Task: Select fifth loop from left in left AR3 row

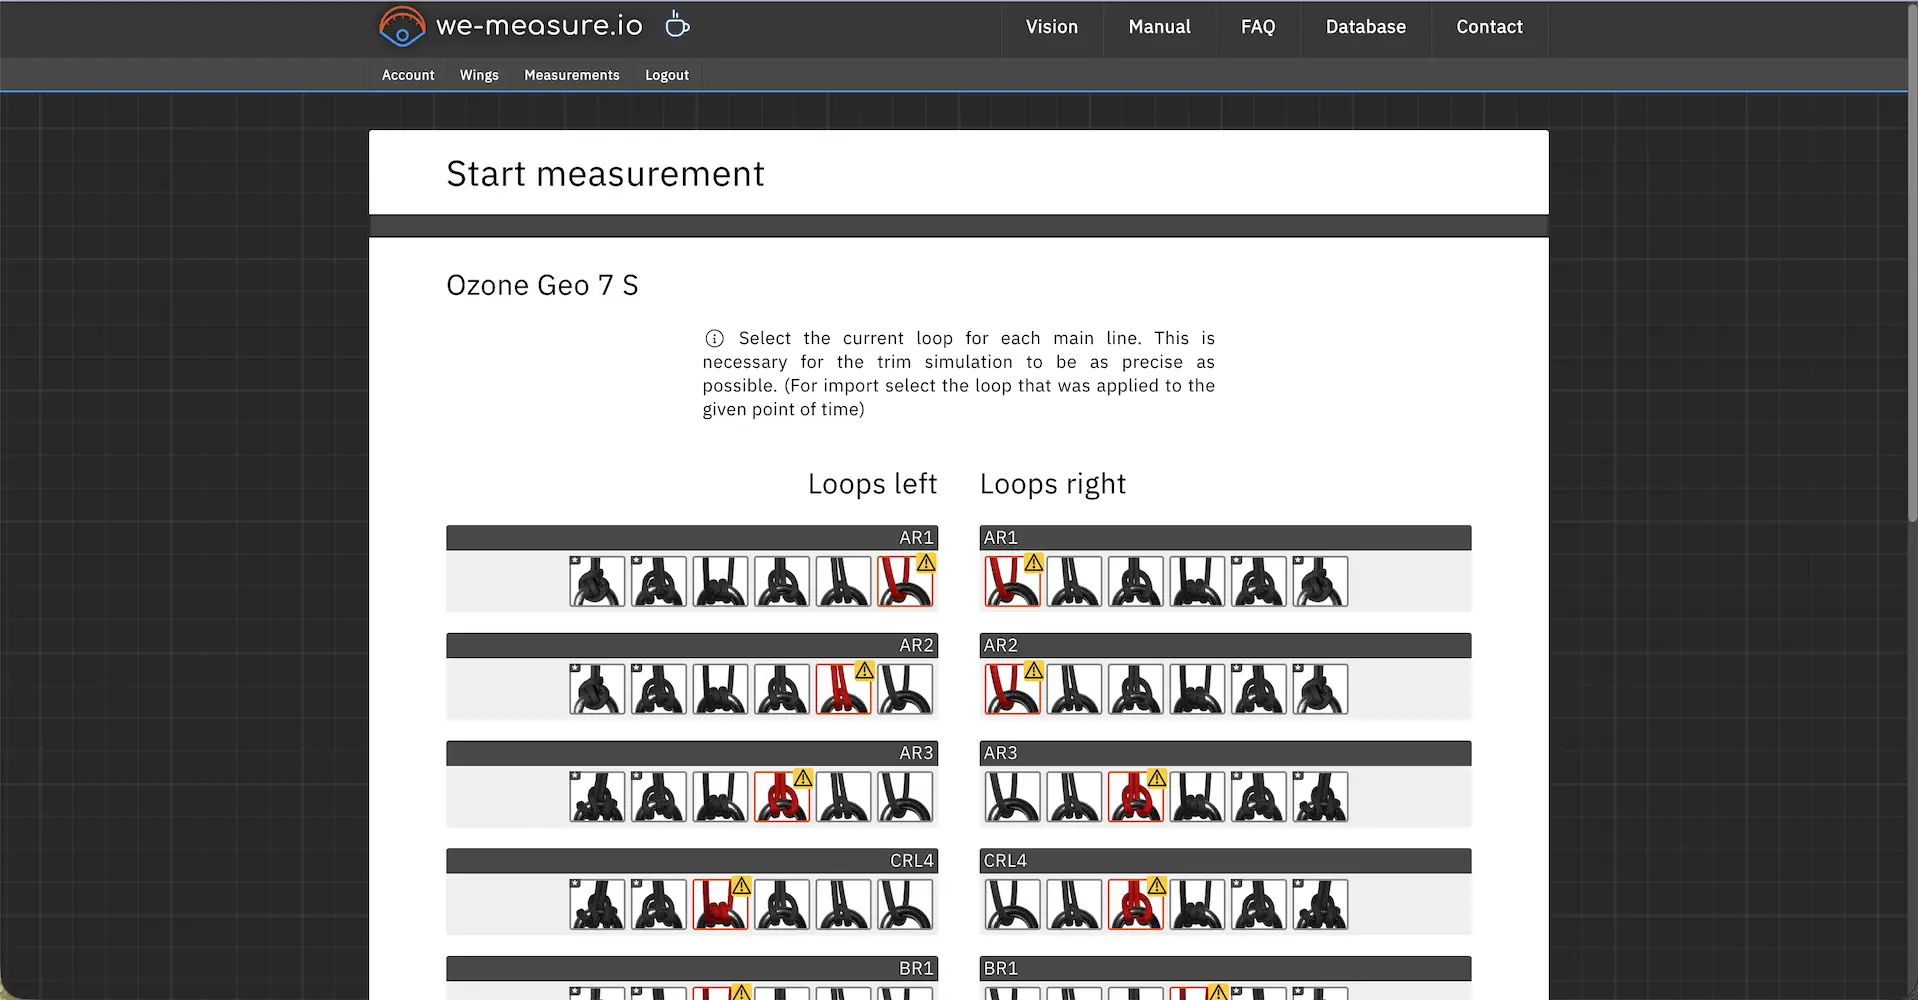Action: tap(844, 798)
